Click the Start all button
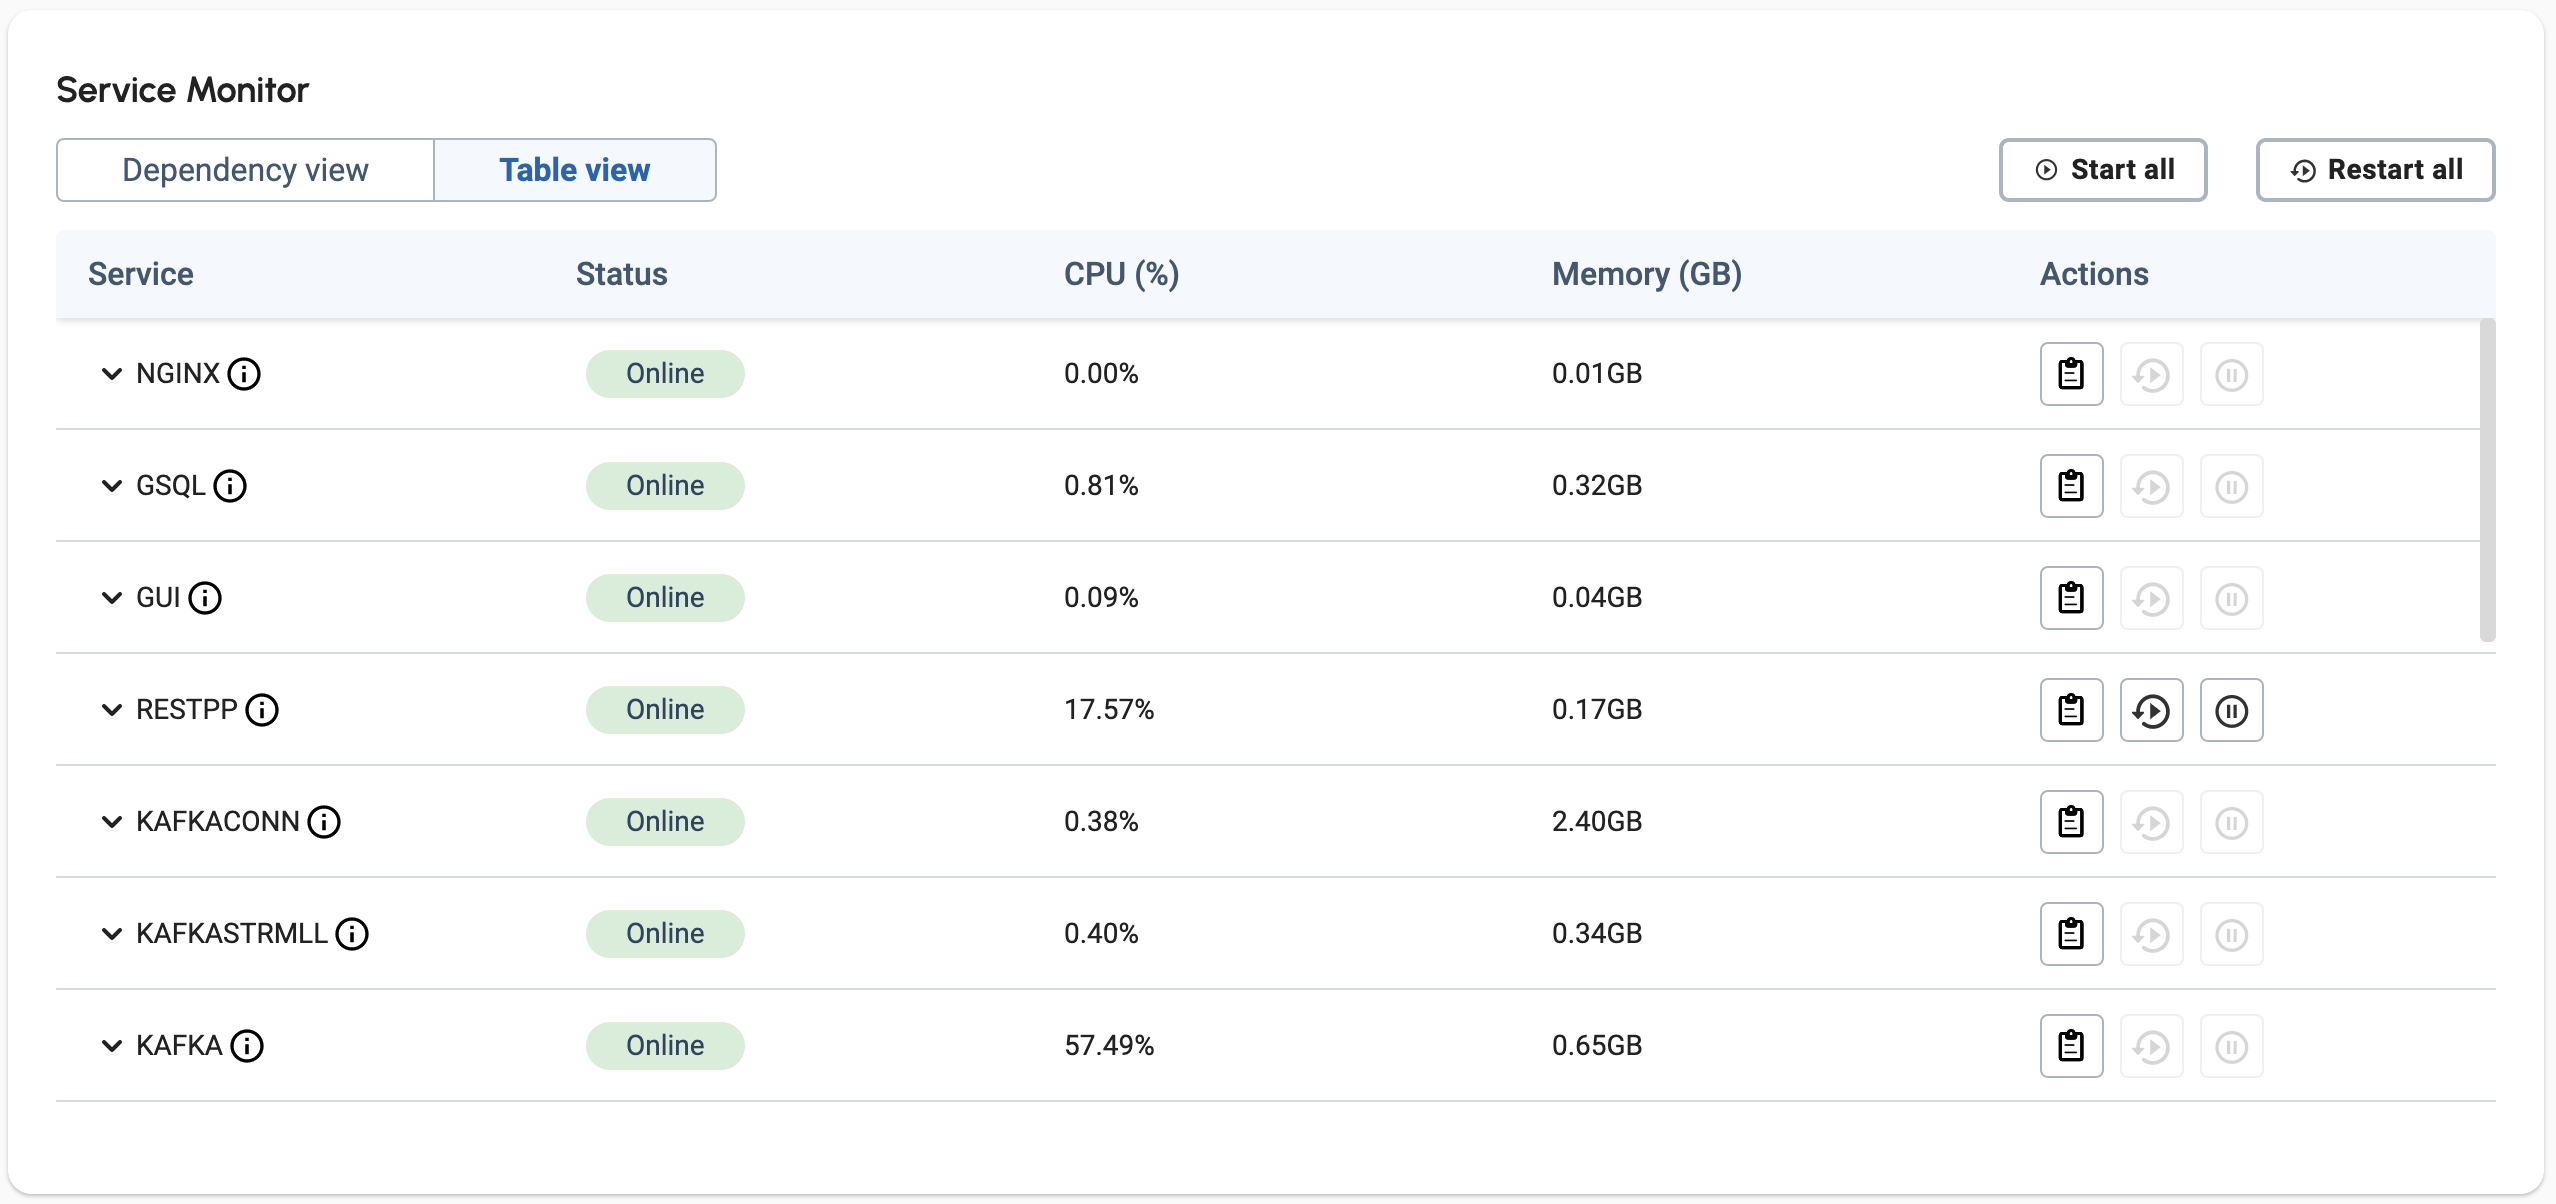 click(x=2103, y=169)
